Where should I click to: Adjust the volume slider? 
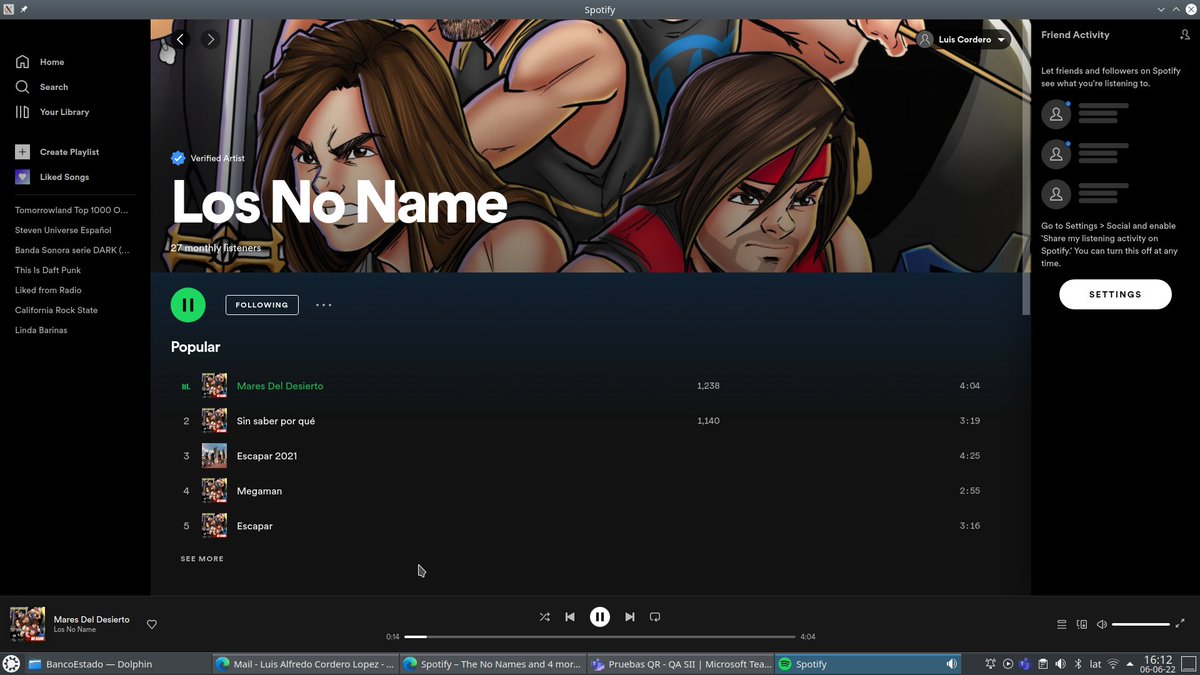(1141, 624)
